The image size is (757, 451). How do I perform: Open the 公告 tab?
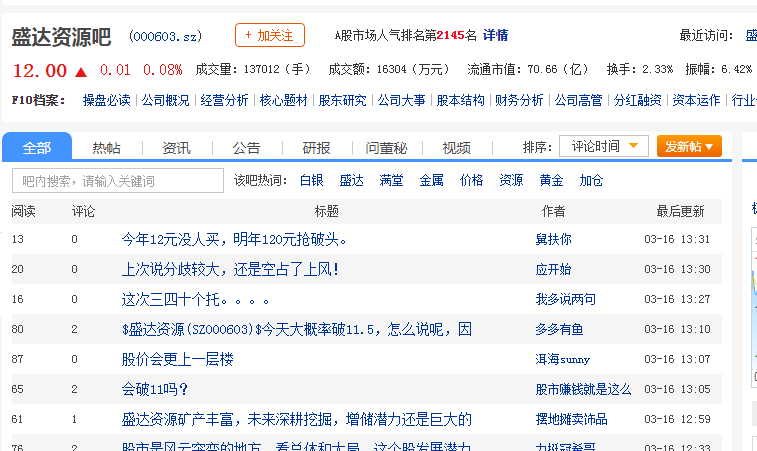click(247, 148)
